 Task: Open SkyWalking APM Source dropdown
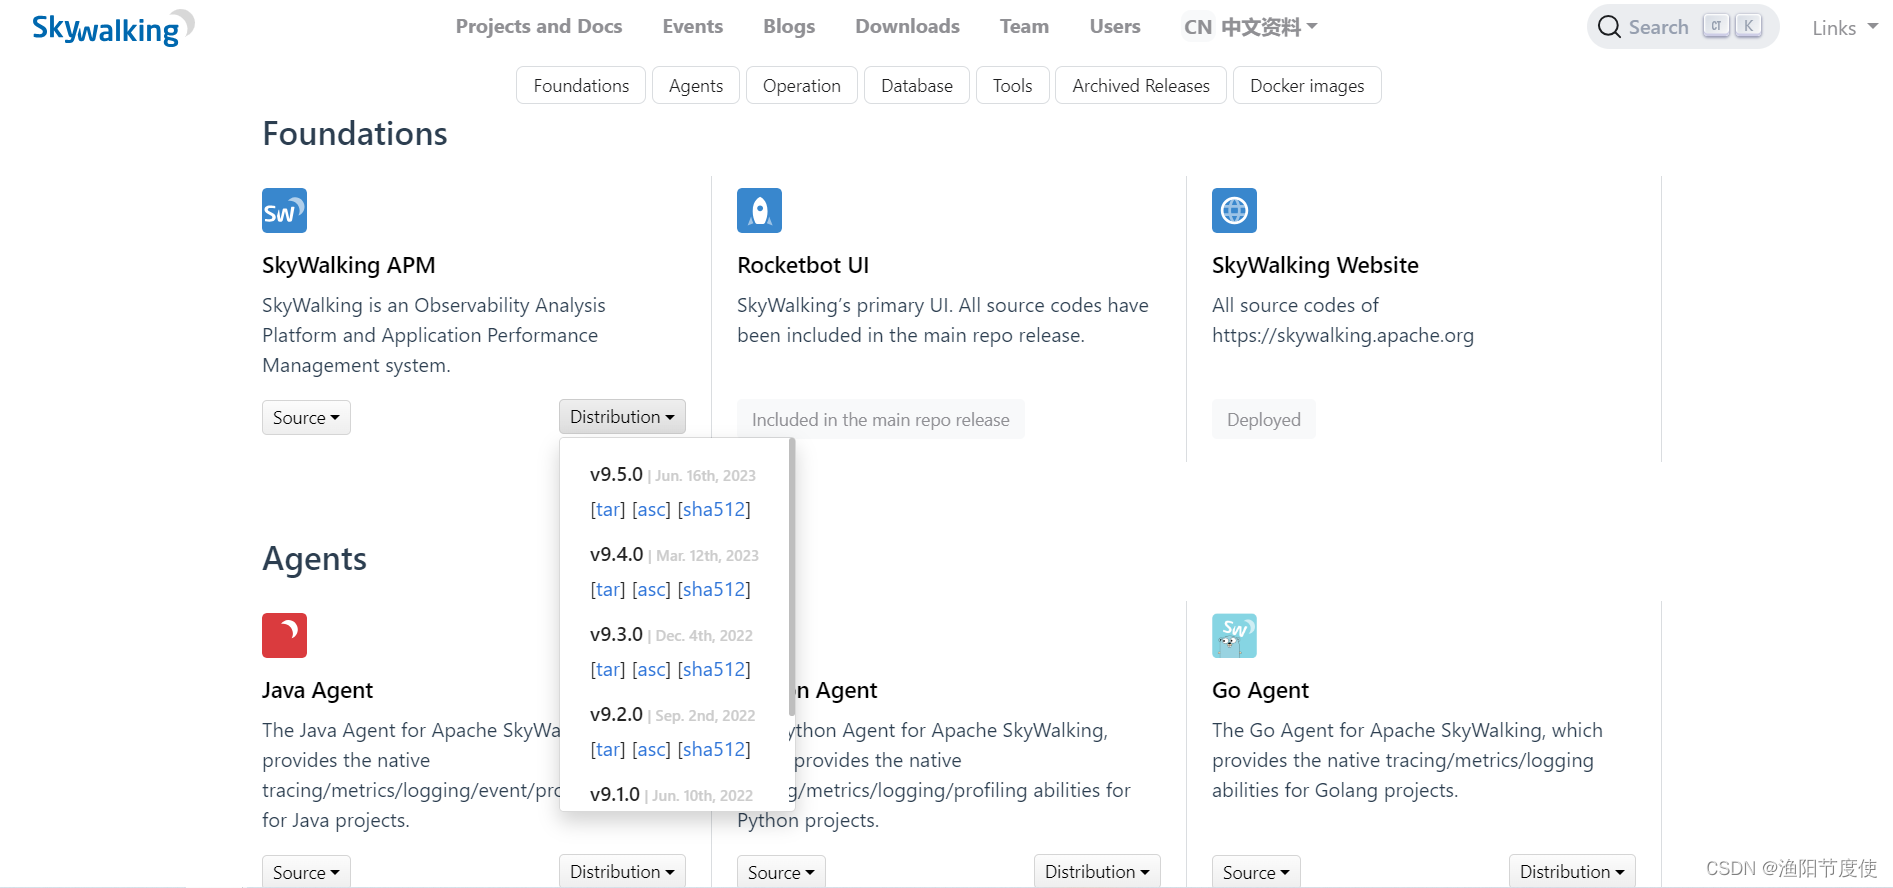306,417
